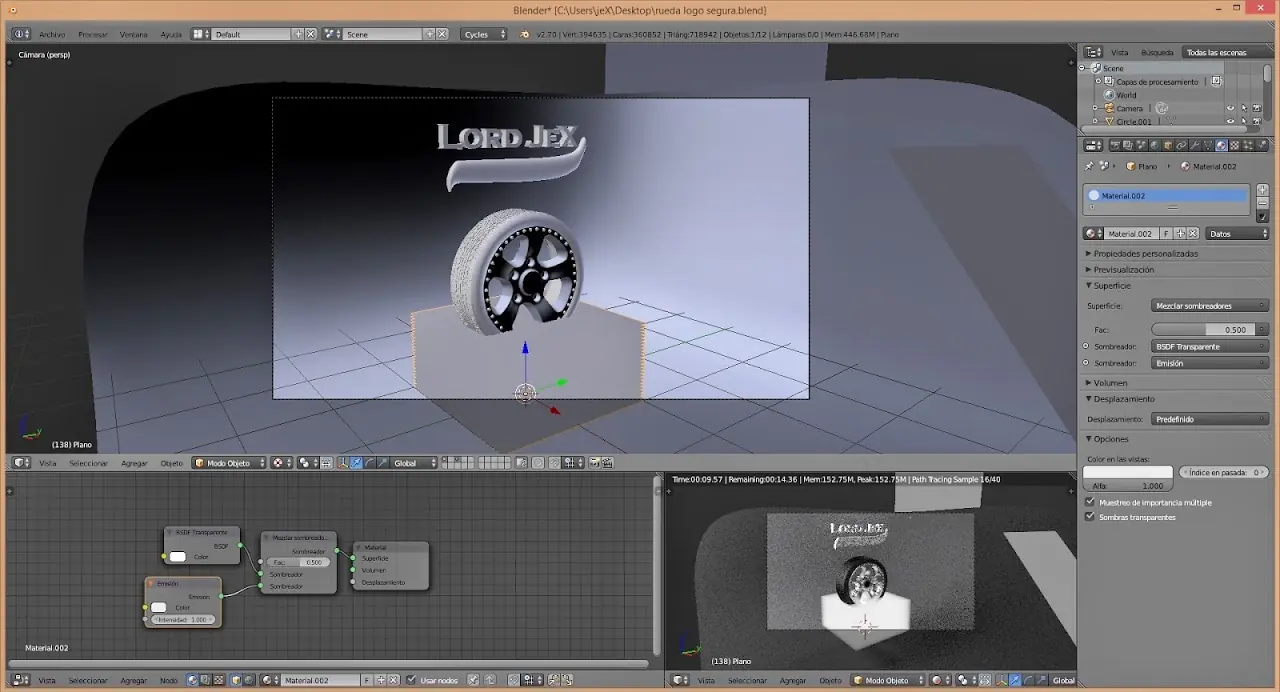Toggle fake user F button for material
The image size is (1280, 692).
[1166, 233]
